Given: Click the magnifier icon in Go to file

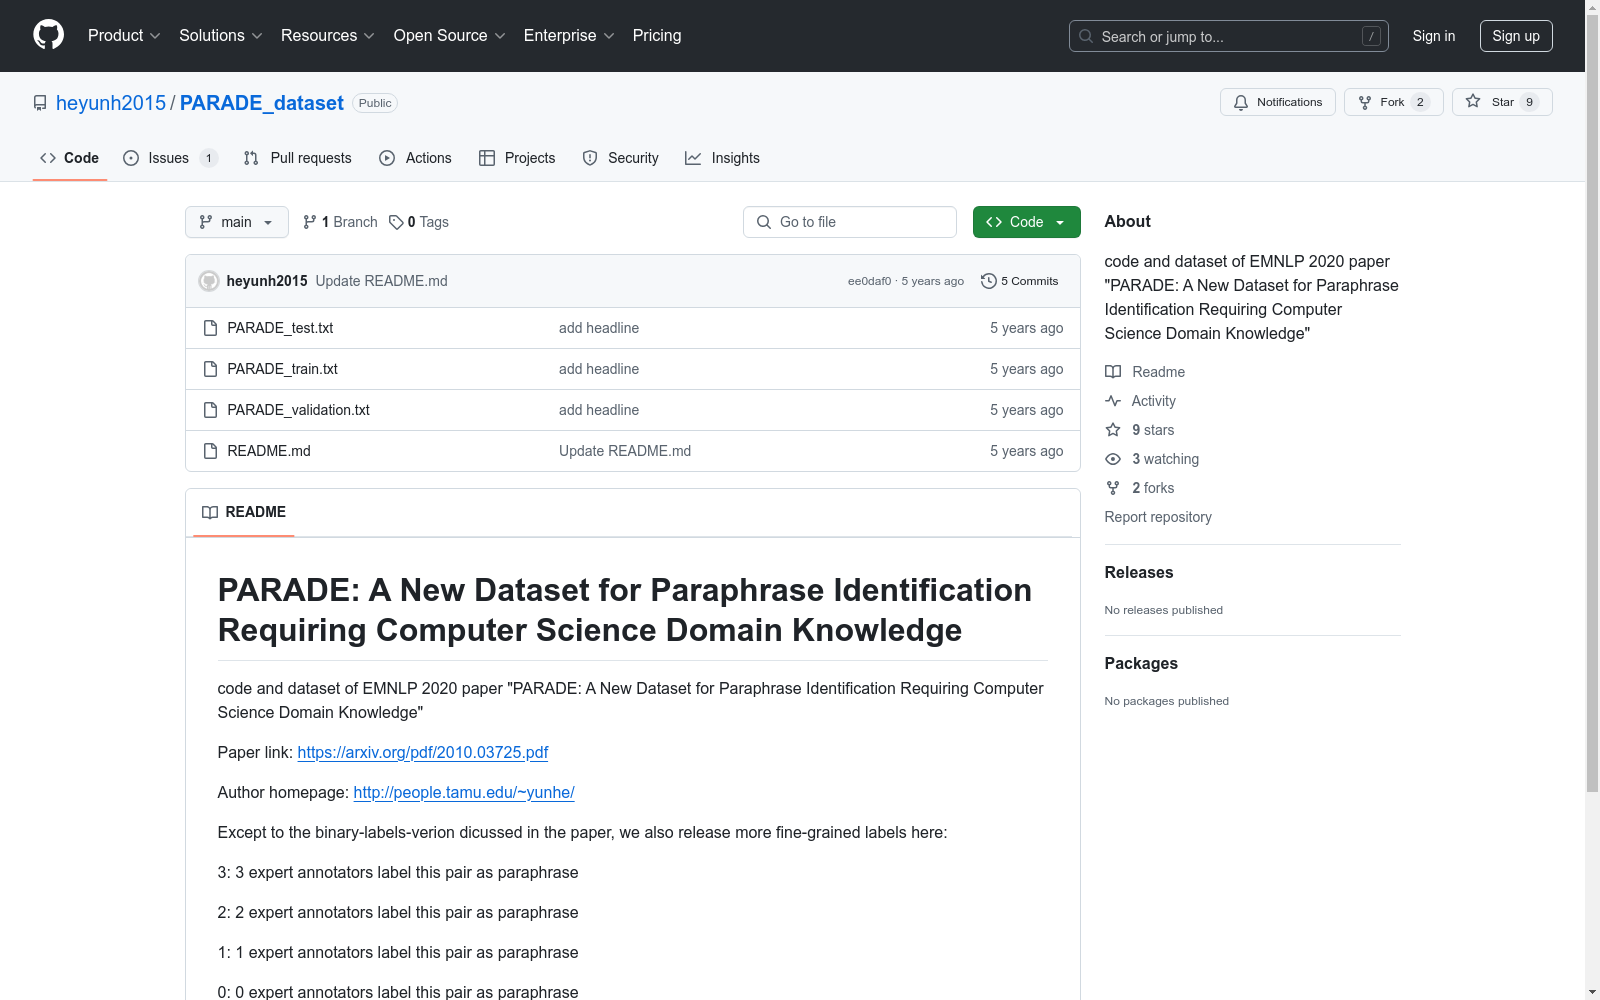Looking at the screenshot, I should coord(764,222).
